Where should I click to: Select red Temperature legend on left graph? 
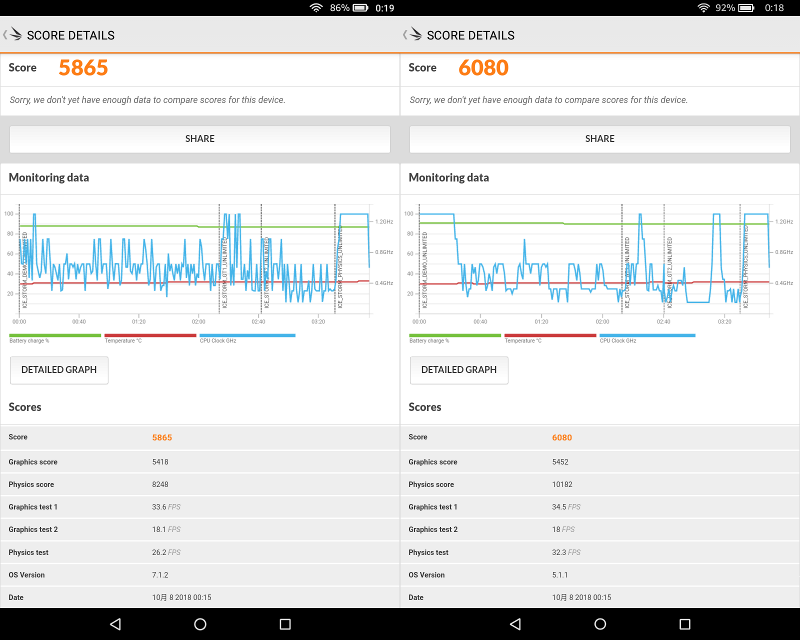tap(150, 338)
